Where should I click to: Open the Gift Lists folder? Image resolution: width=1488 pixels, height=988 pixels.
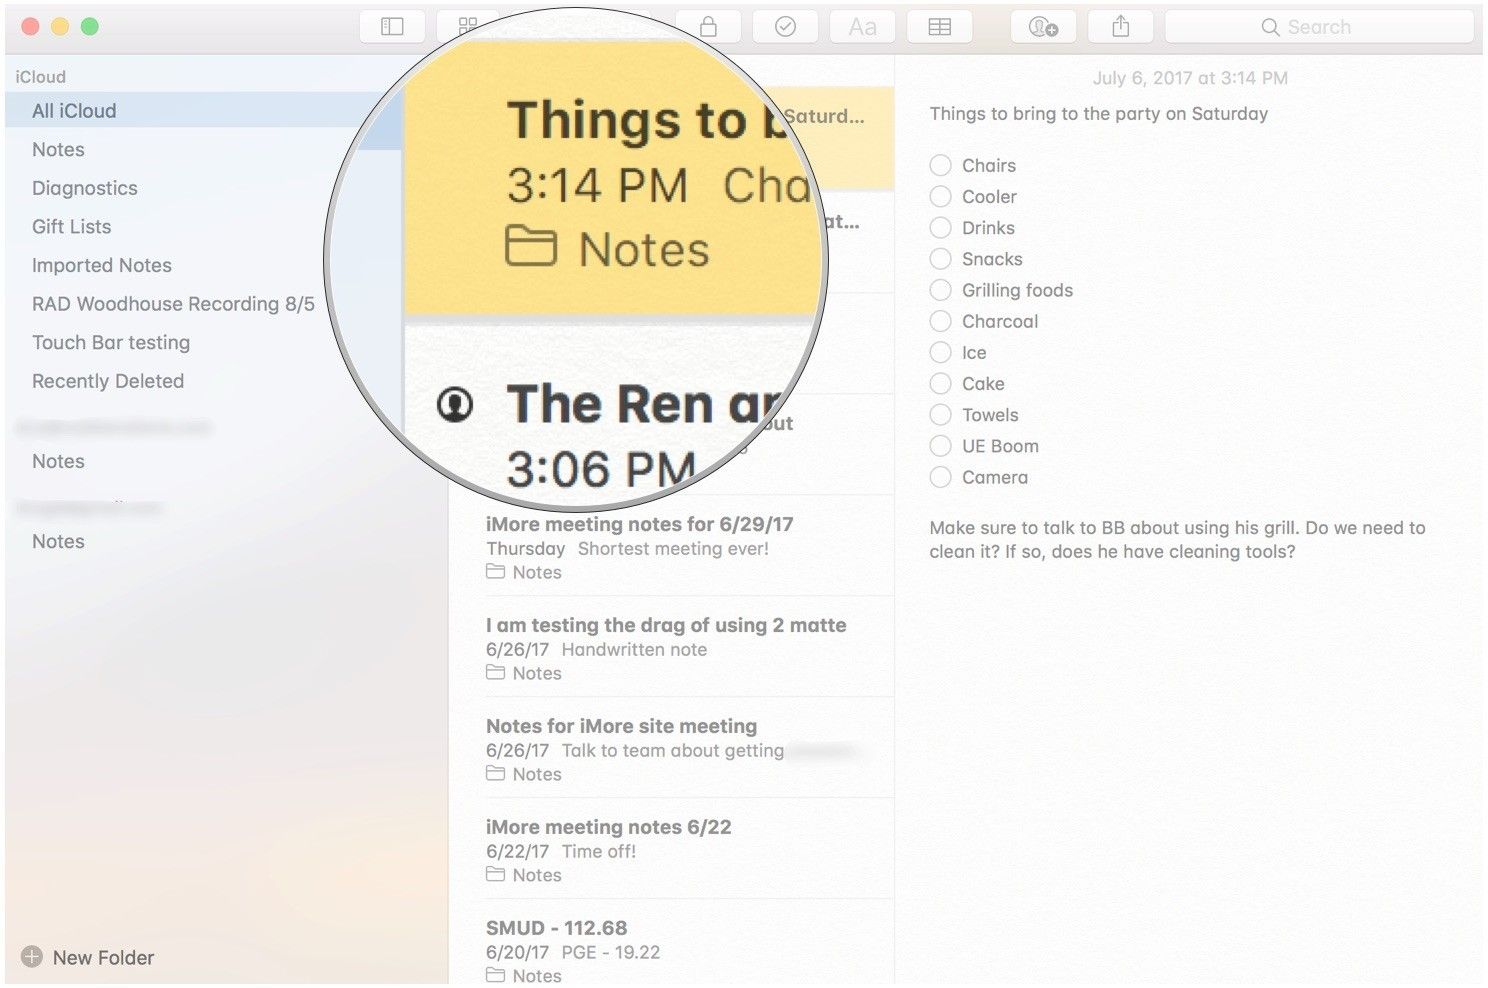click(x=71, y=227)
